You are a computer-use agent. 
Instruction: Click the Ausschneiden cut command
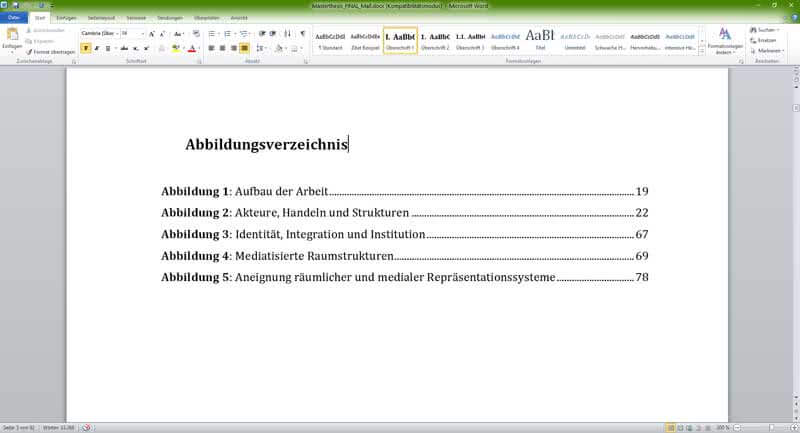pos(45,31)
